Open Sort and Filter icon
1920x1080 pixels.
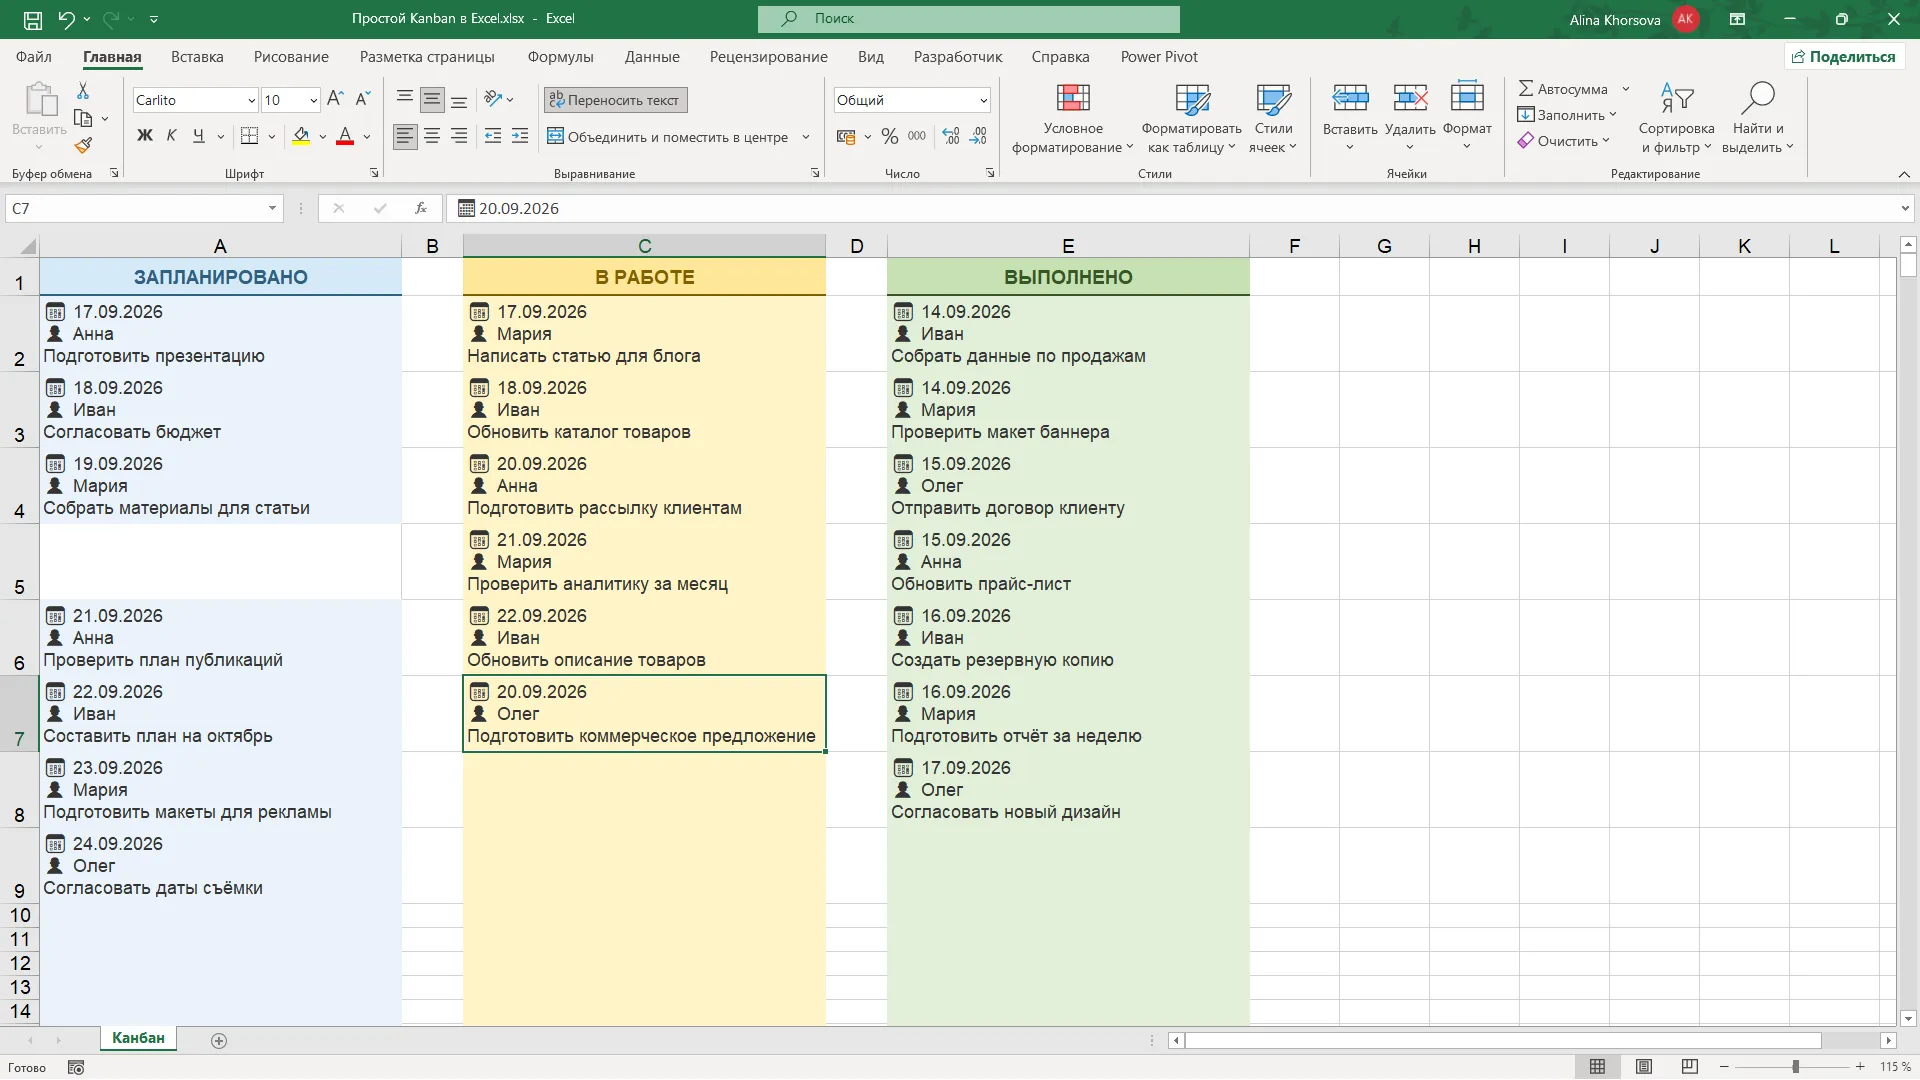1676,98
